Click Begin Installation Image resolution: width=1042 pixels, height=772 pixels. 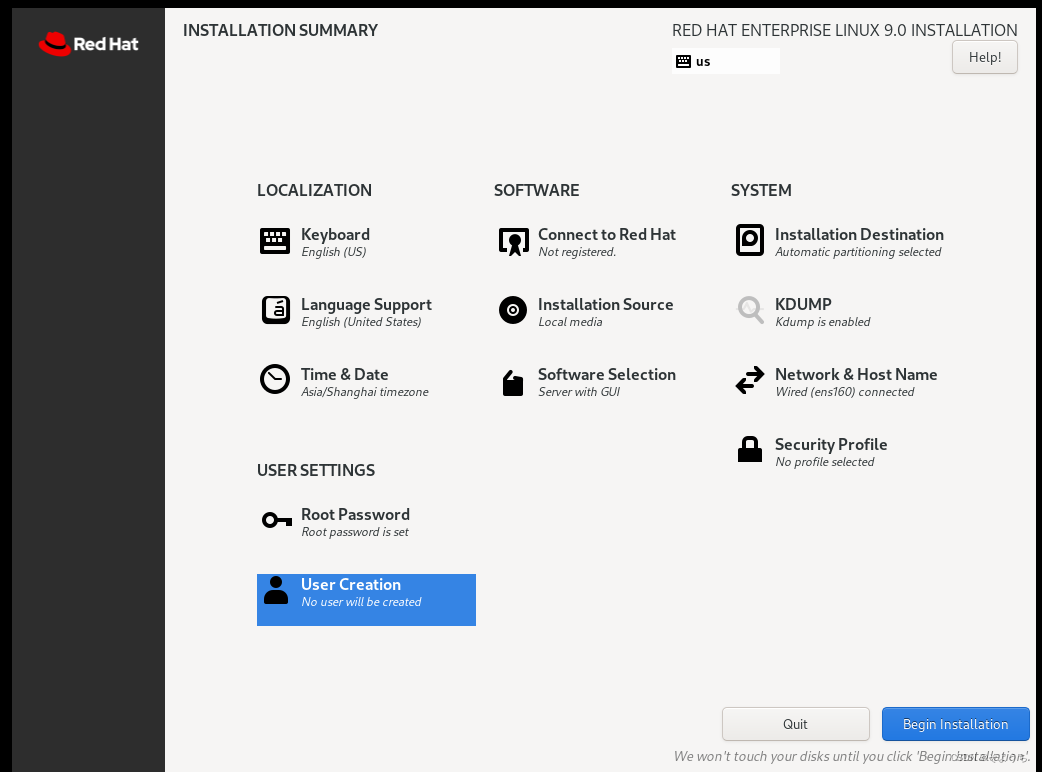pyautogui.click(x=955, y=724)
